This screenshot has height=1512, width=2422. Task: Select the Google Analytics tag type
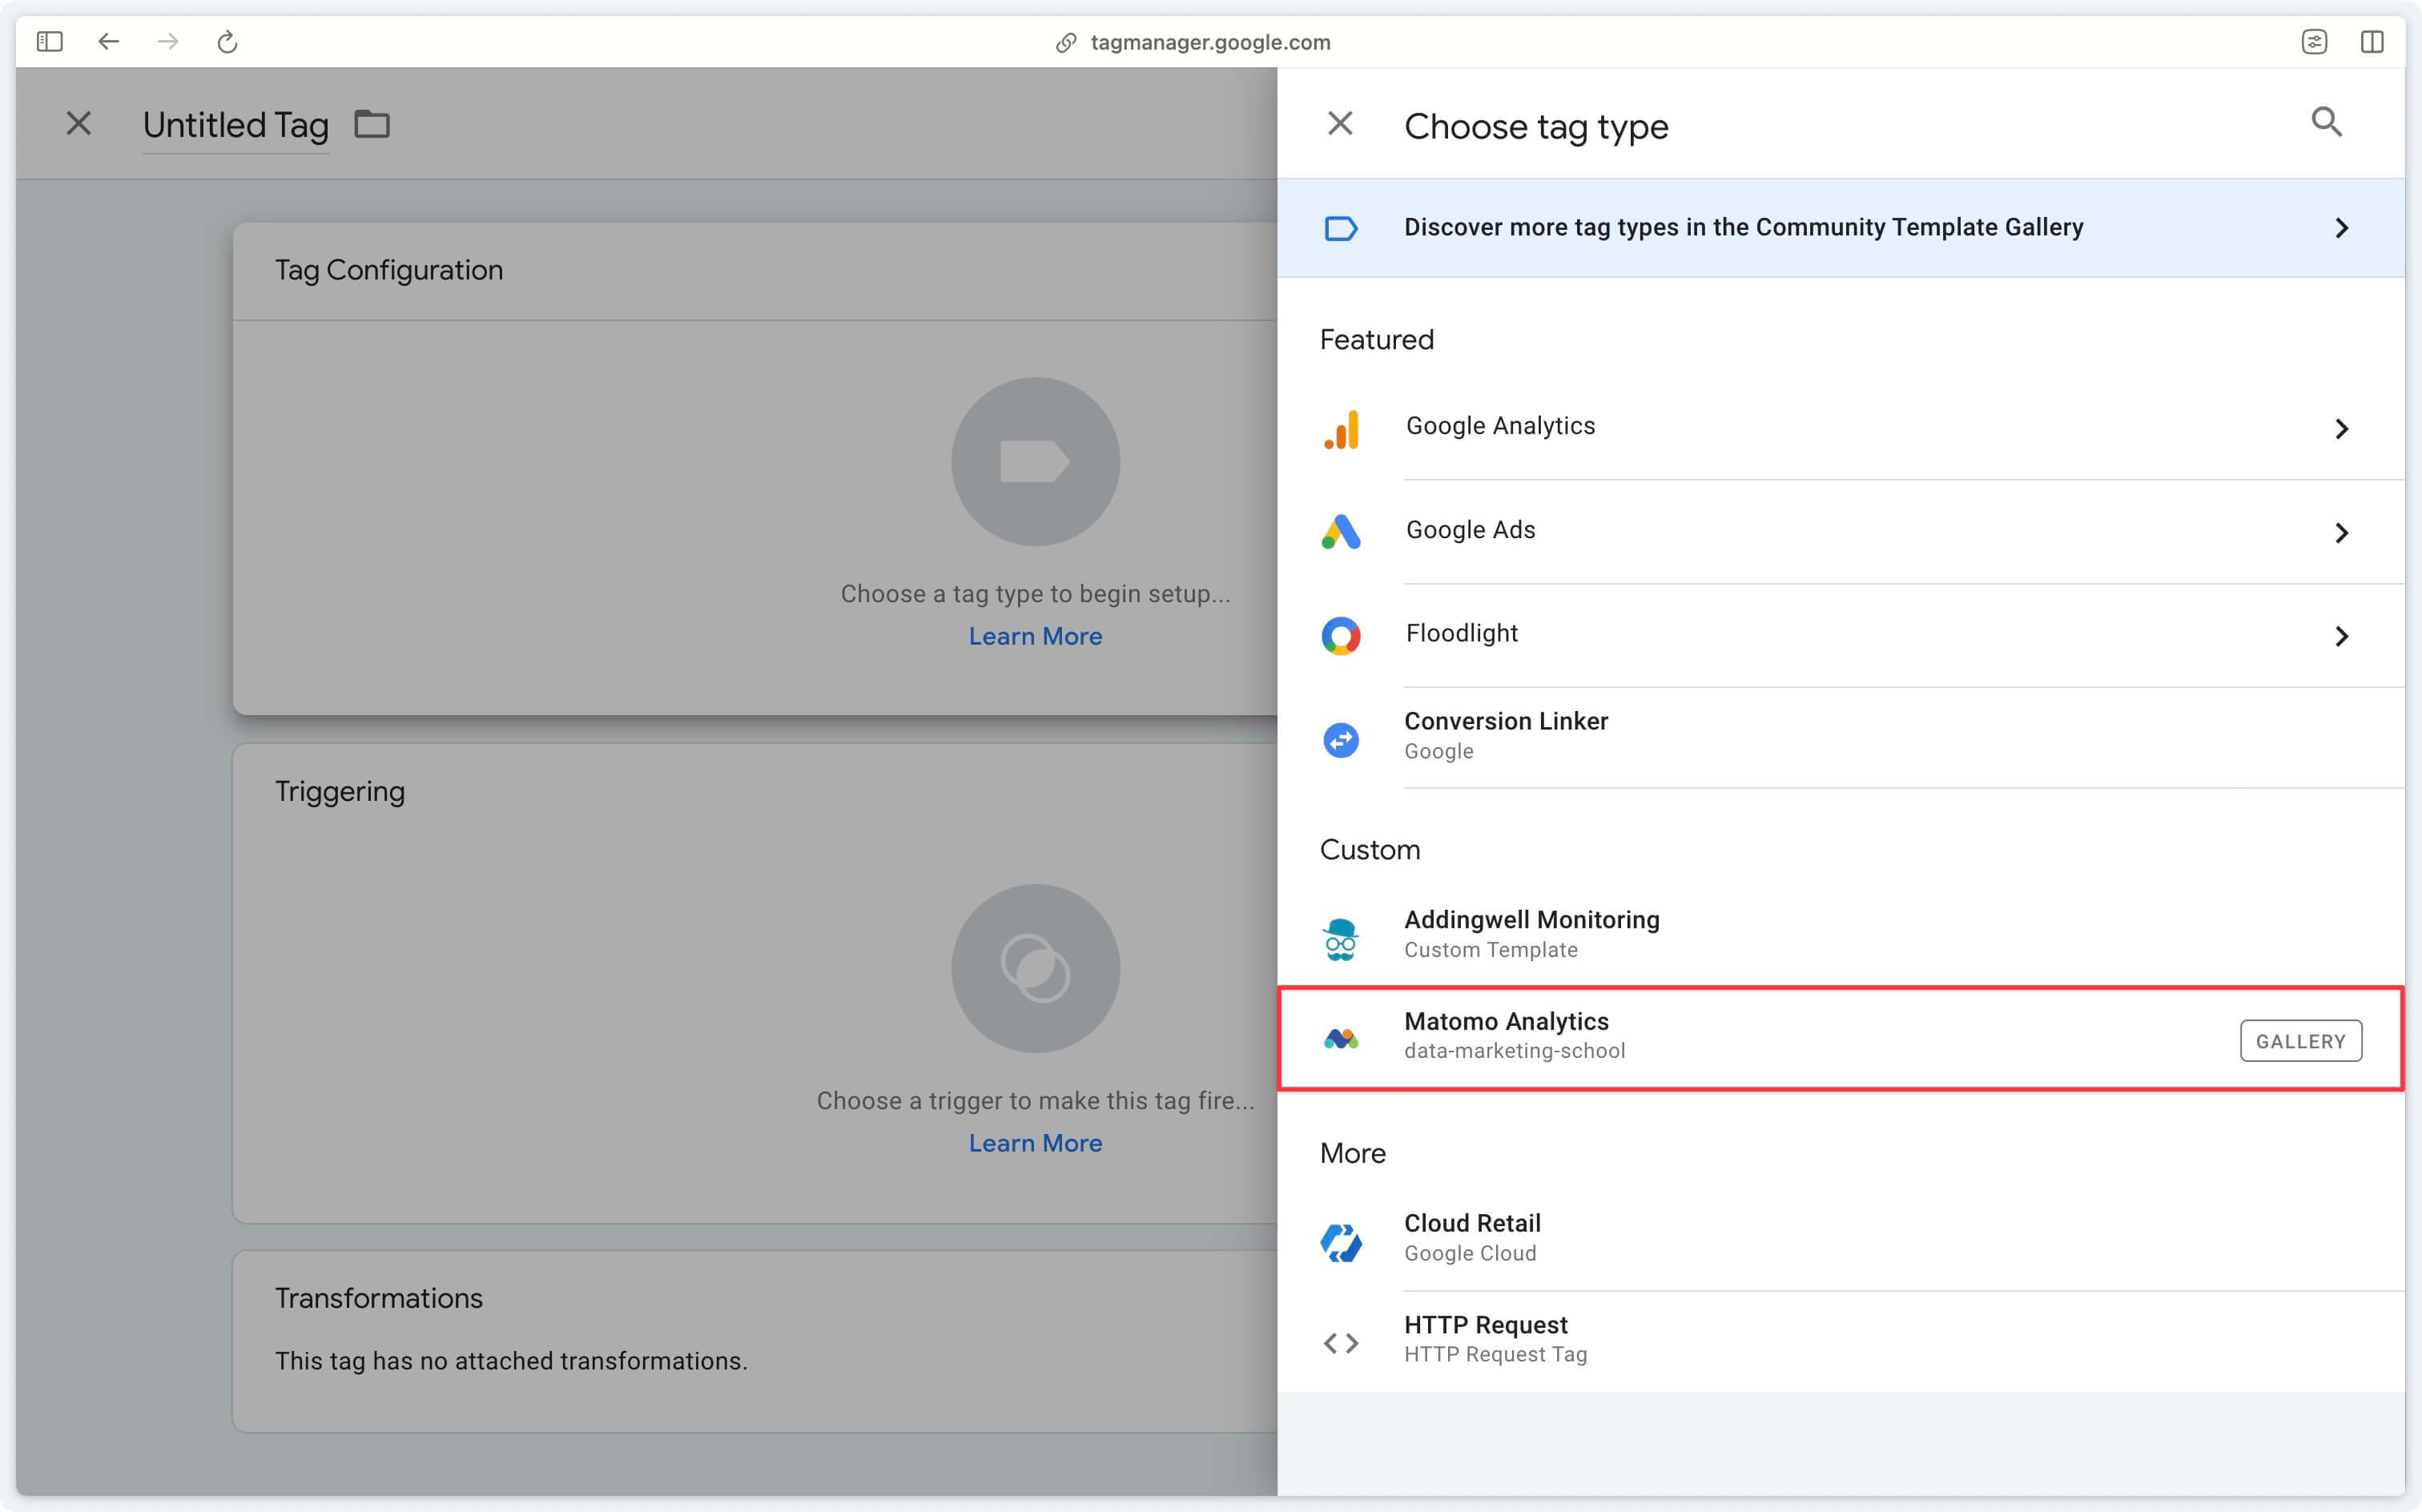[1840, 428]
